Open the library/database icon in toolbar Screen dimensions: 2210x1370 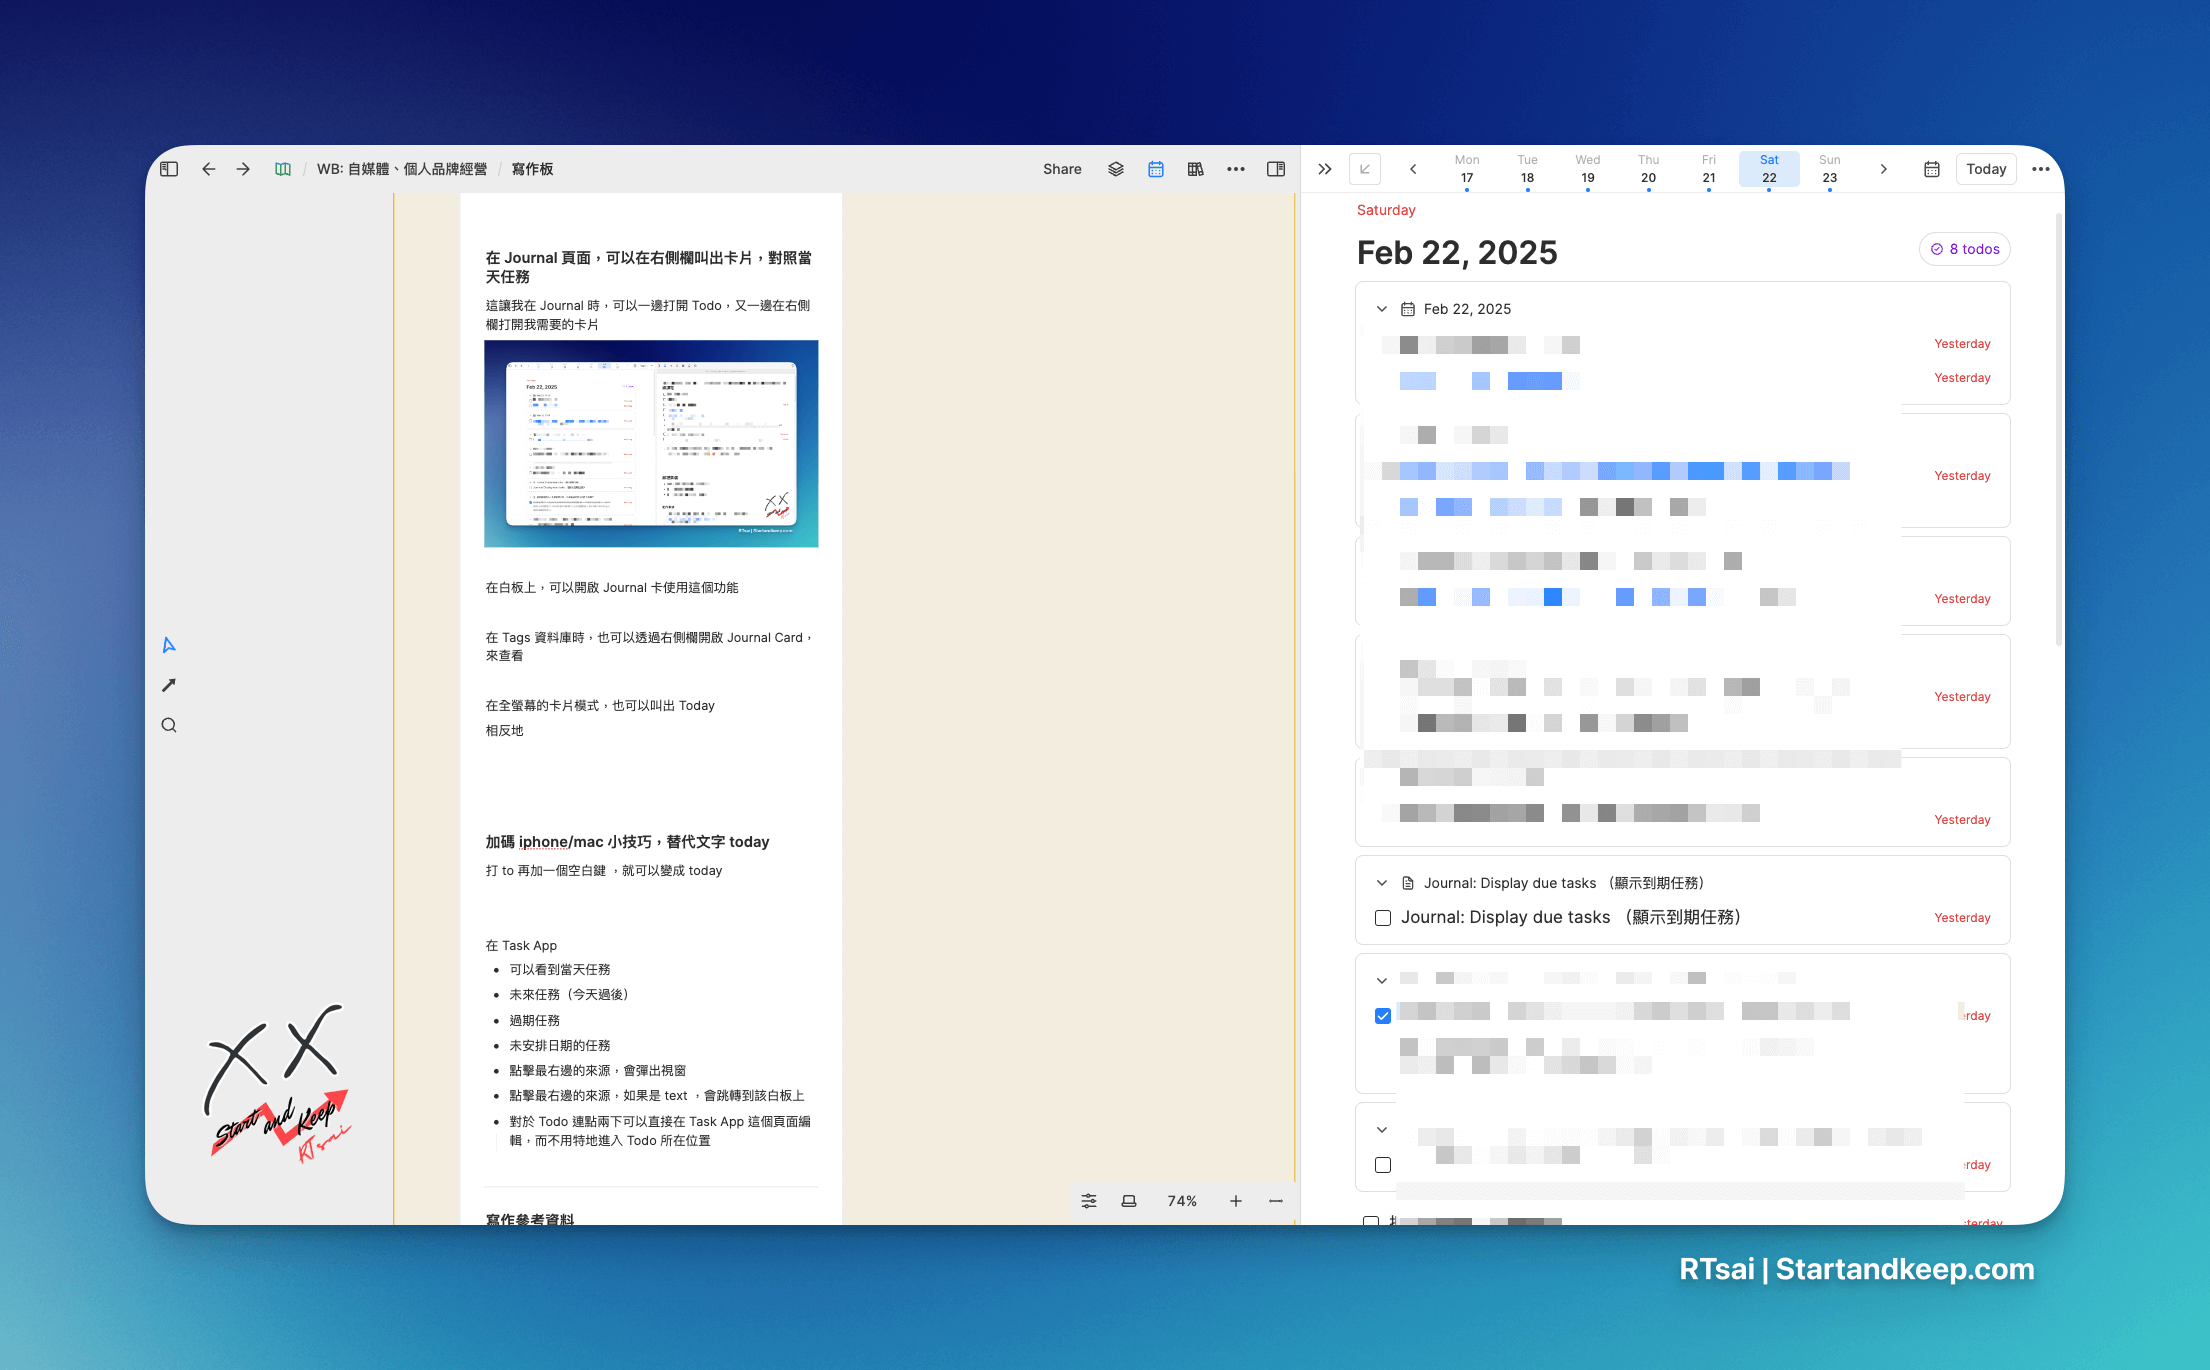(1195, 169)
